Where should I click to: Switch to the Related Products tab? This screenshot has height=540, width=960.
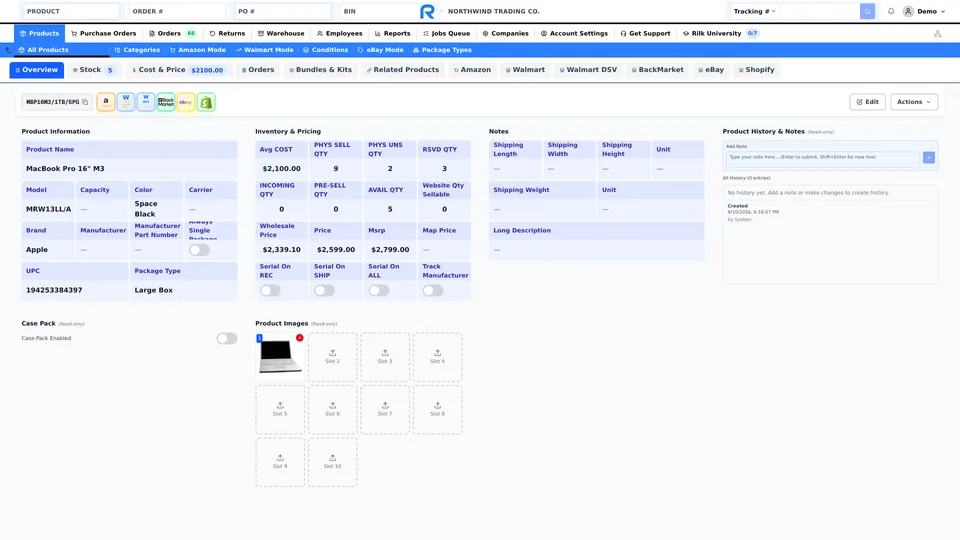pyautogui.click(x=403, y=70)
